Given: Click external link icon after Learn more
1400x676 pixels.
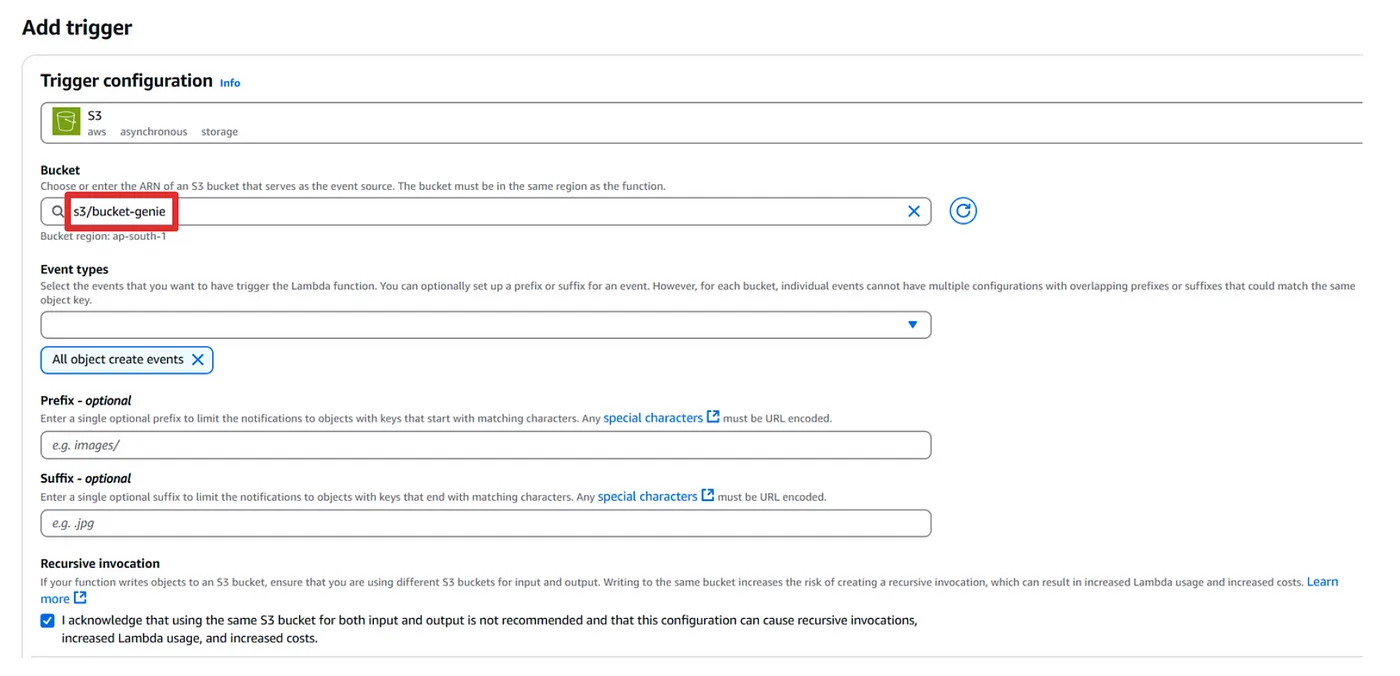Looking at the screenshot, I should click(x=80, y=598).
